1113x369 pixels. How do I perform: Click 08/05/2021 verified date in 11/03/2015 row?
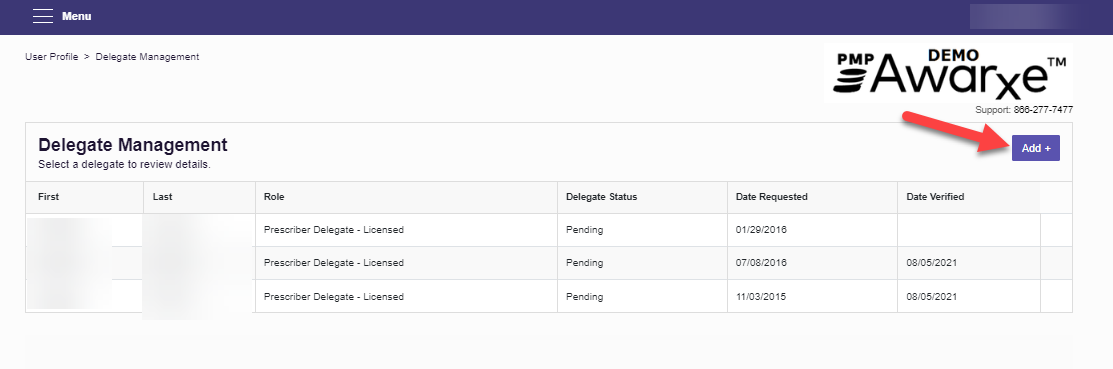click(932, 297)
